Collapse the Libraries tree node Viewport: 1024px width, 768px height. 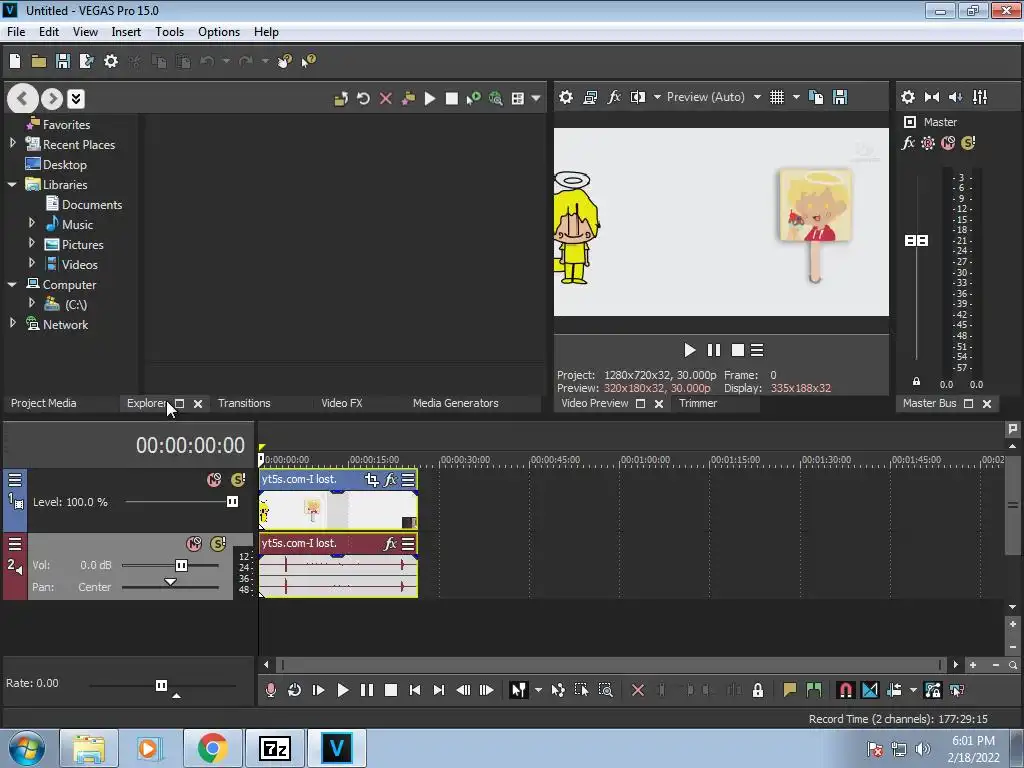coord(12,185)
